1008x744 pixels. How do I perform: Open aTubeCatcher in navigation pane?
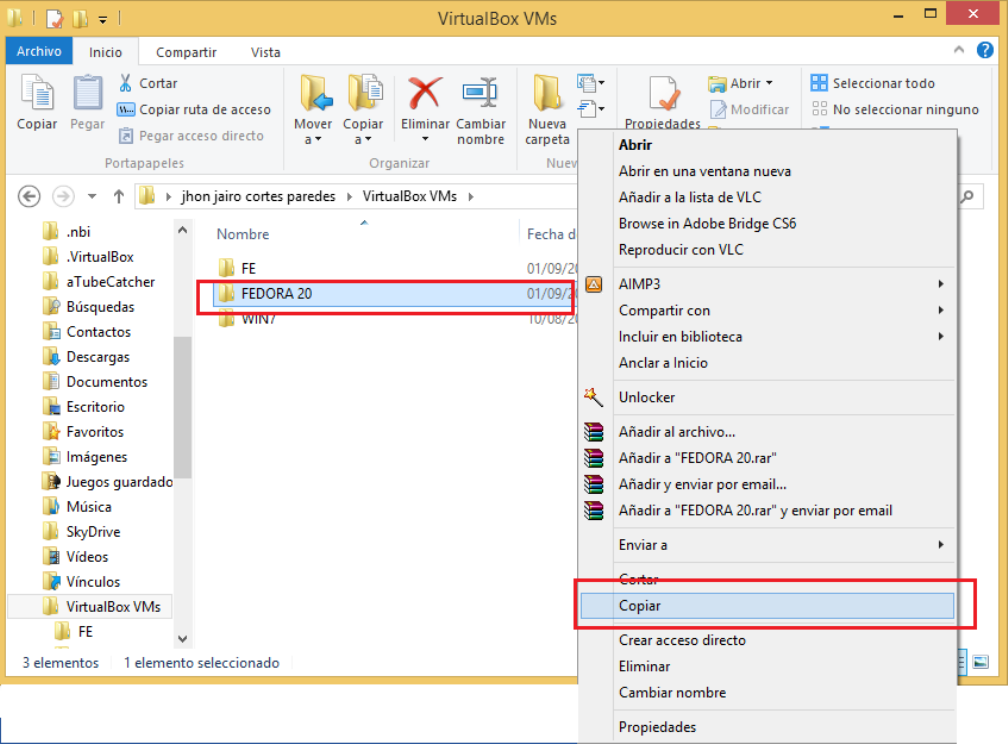pos(111,282)
